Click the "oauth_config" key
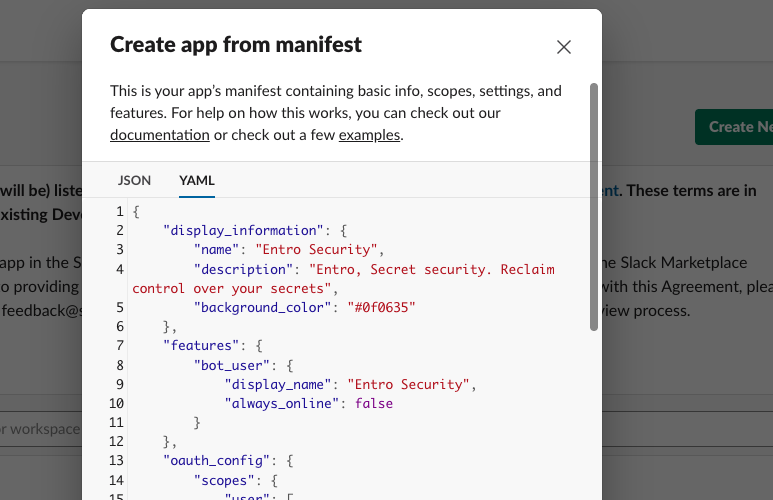This screenshot has width=773, height=500. coord(216,461)
